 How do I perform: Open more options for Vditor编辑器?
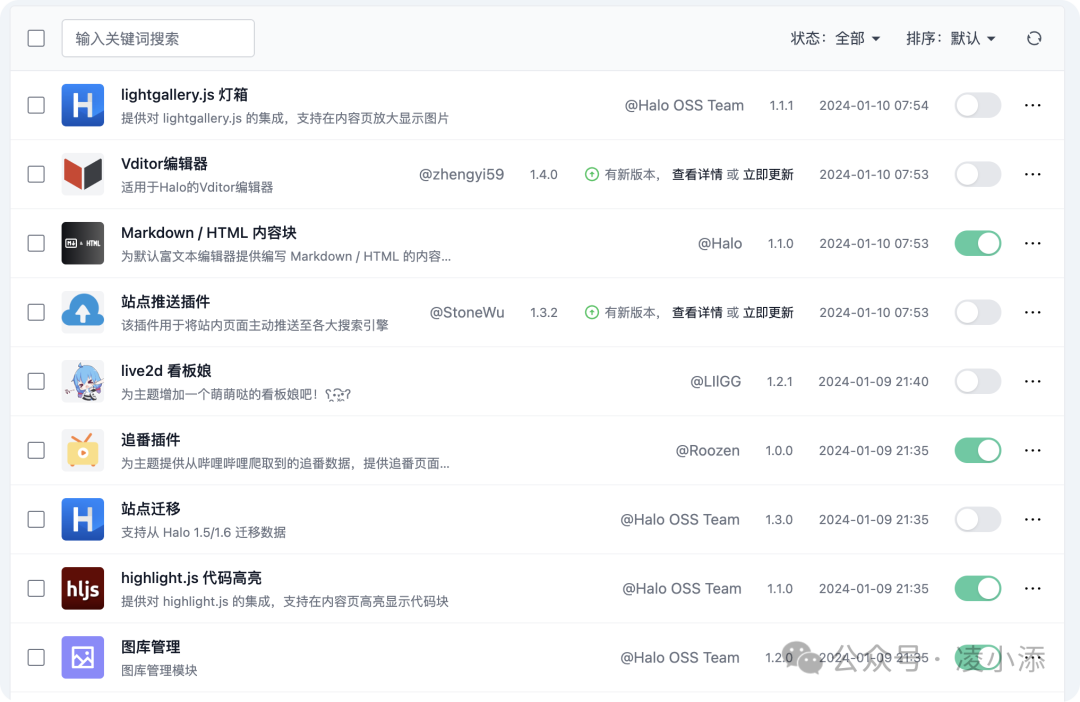click(x=1032, y=174)
